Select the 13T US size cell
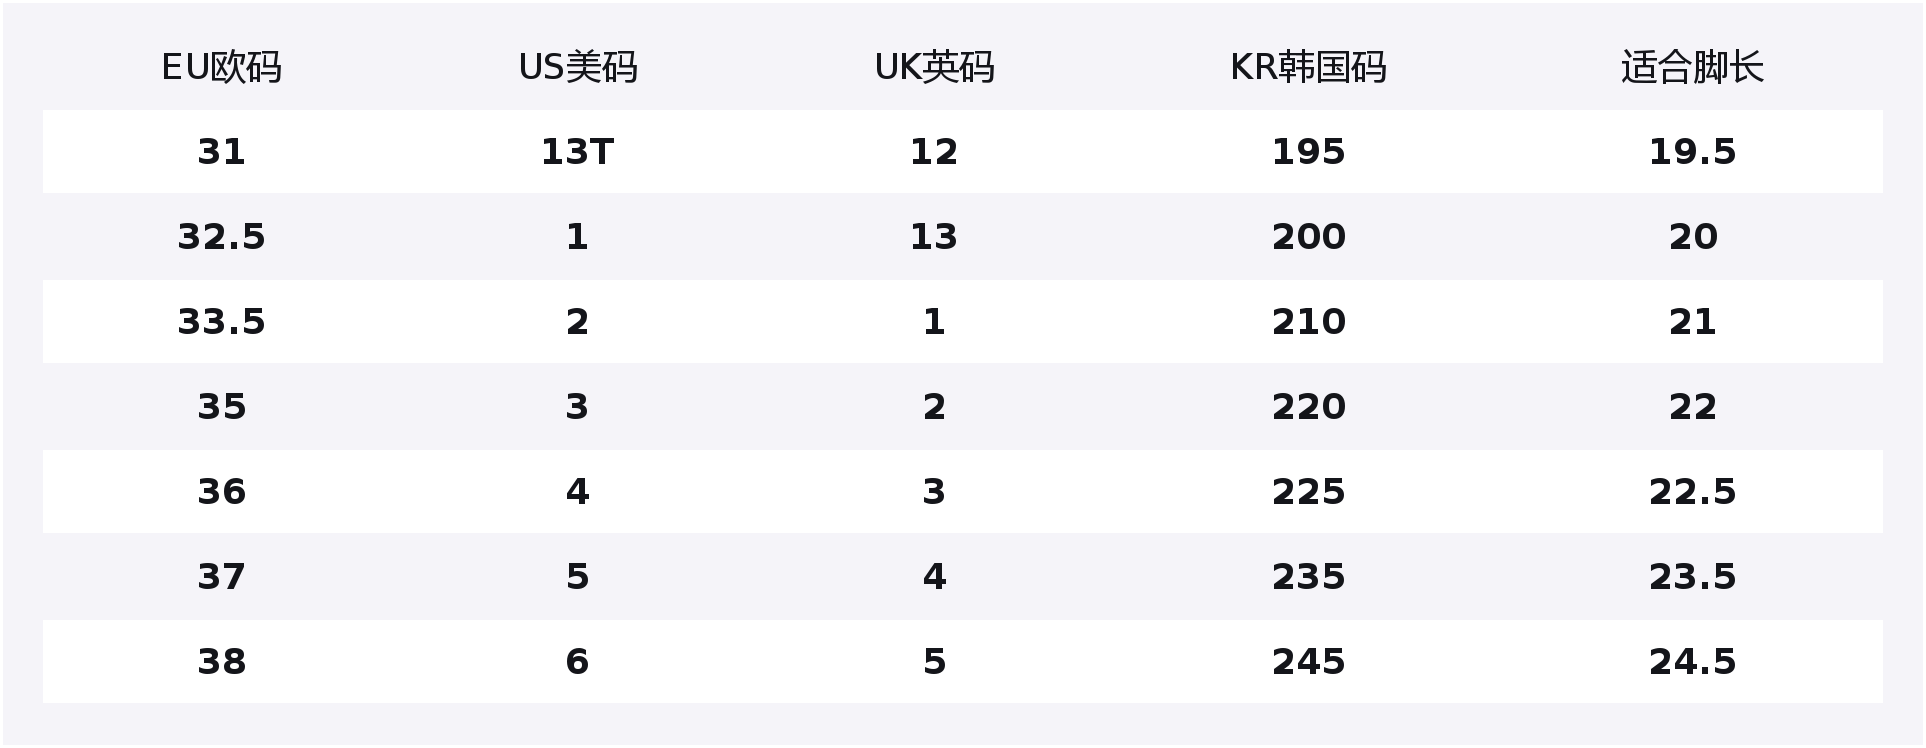The width and height of the screenshot is (1926, 748). pyautogui.click(x=577, y=152)
